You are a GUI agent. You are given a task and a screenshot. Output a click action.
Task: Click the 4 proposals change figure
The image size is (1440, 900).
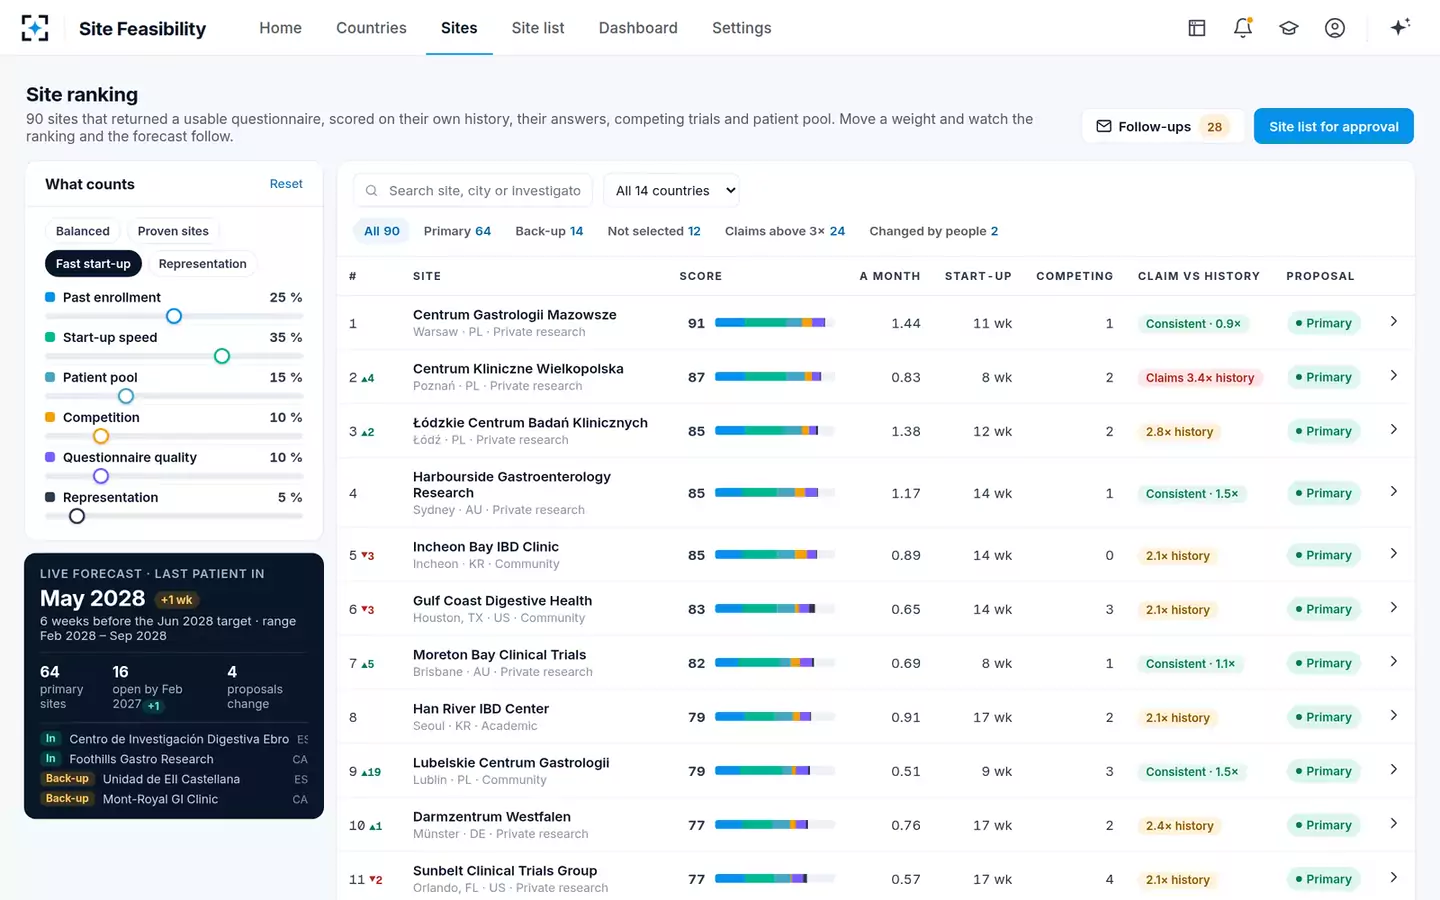[254, 688]
